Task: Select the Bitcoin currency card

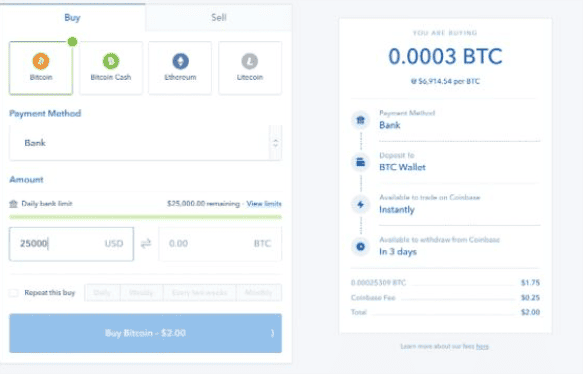Action: [41, 68]
